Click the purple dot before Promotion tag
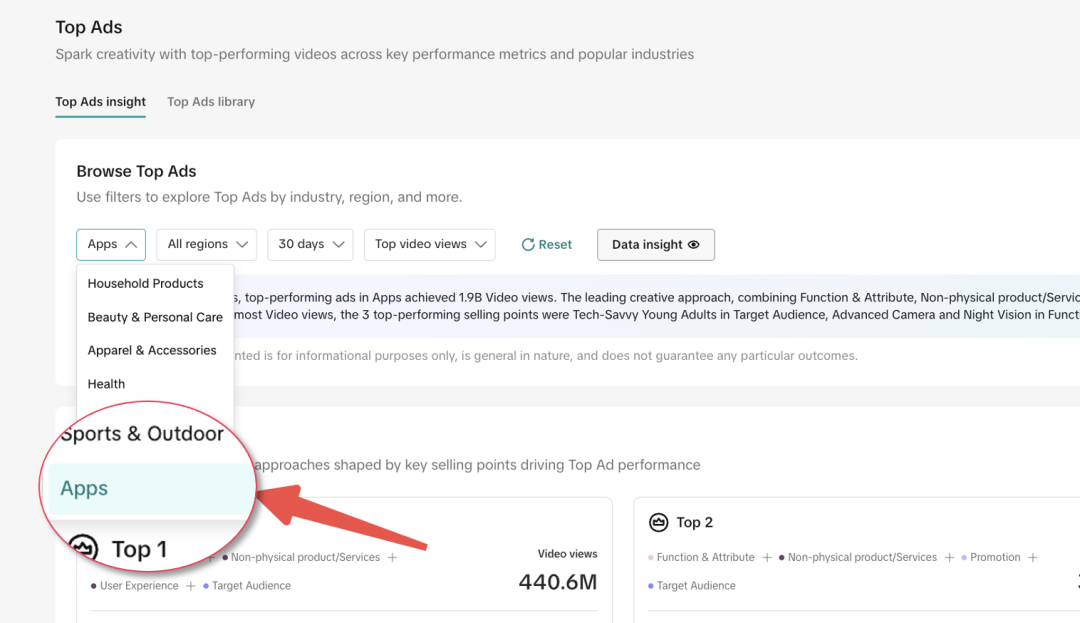 tap(964, 558)
